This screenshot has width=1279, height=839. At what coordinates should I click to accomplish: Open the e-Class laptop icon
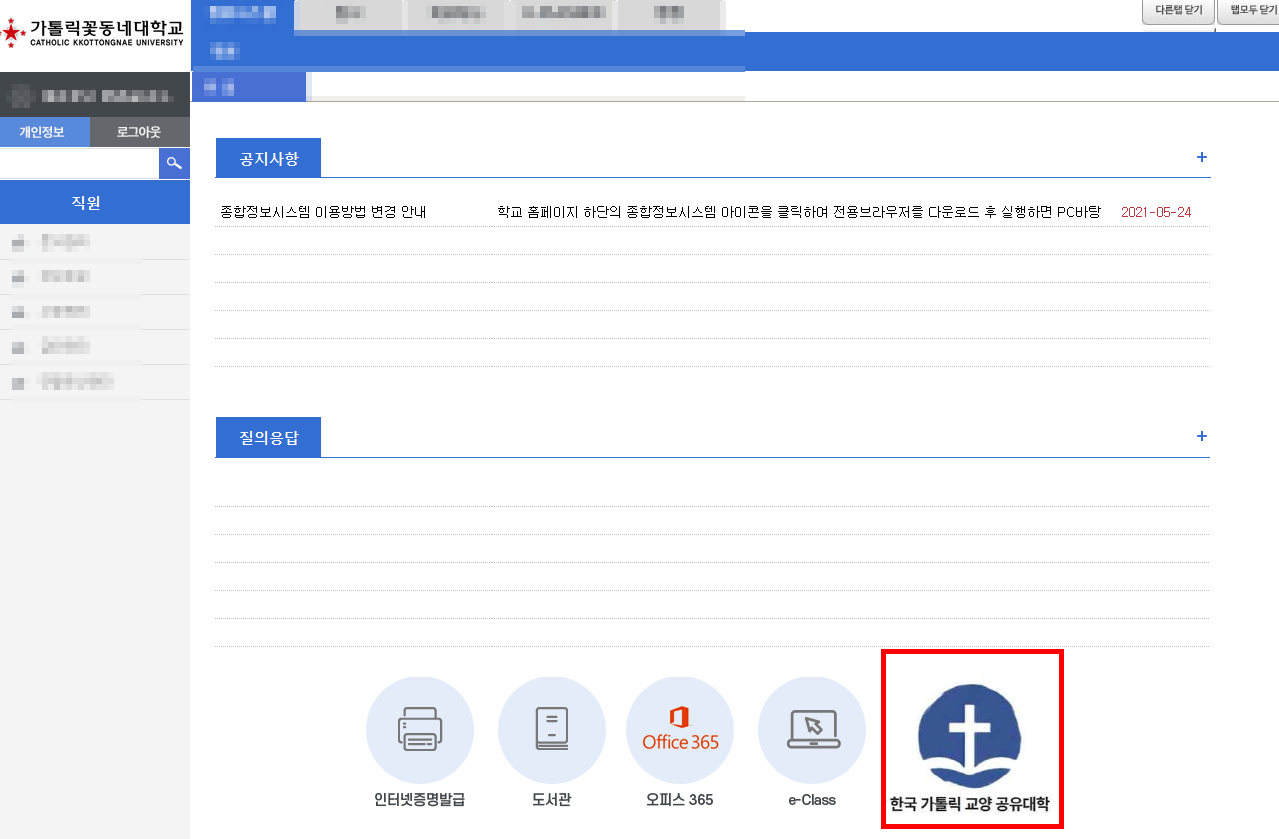coord(812,730)
